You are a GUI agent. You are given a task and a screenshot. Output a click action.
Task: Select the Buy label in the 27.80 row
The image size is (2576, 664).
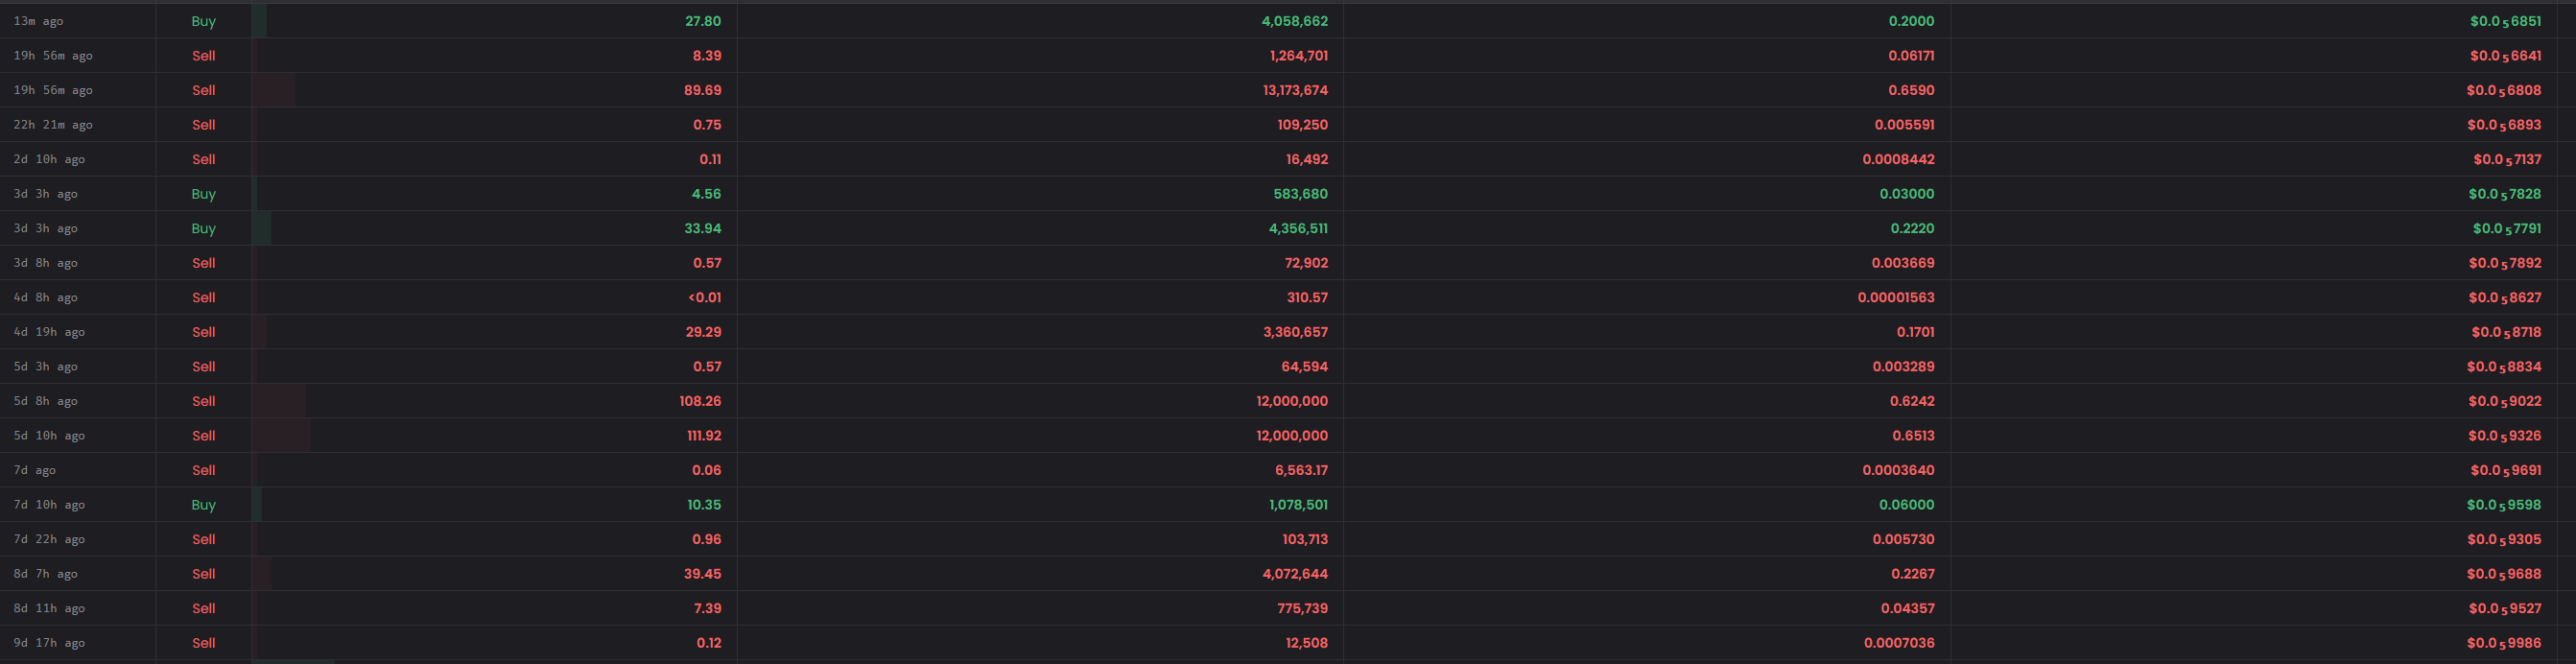[x=203, y=21]
